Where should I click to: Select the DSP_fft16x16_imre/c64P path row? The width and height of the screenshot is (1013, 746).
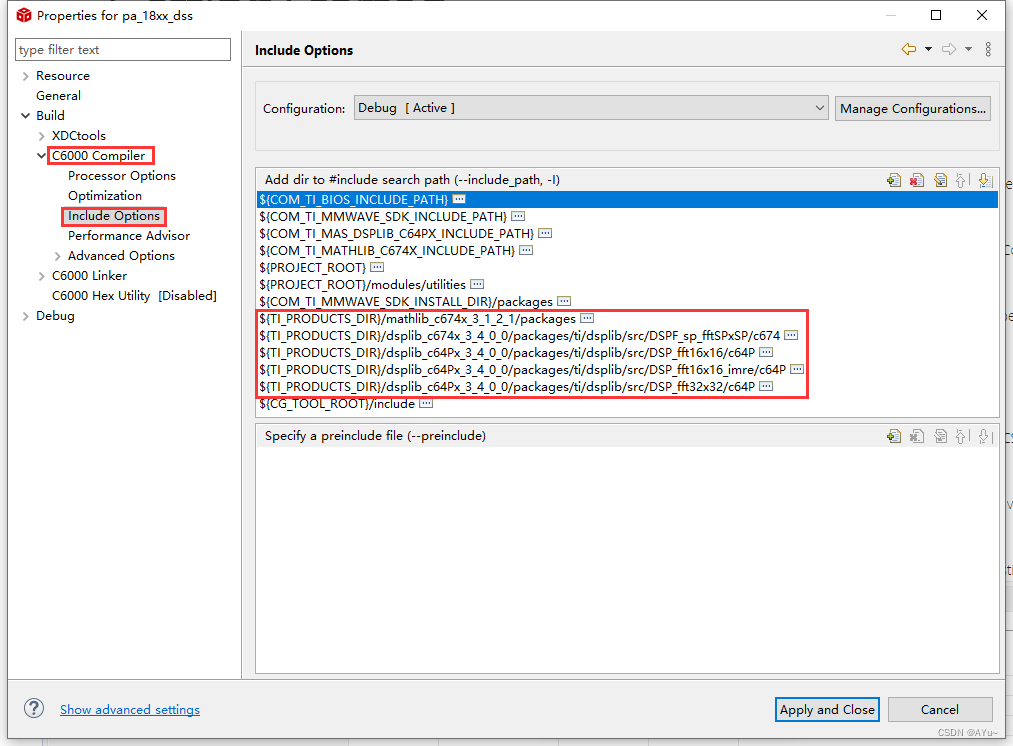tap(627, 369)
